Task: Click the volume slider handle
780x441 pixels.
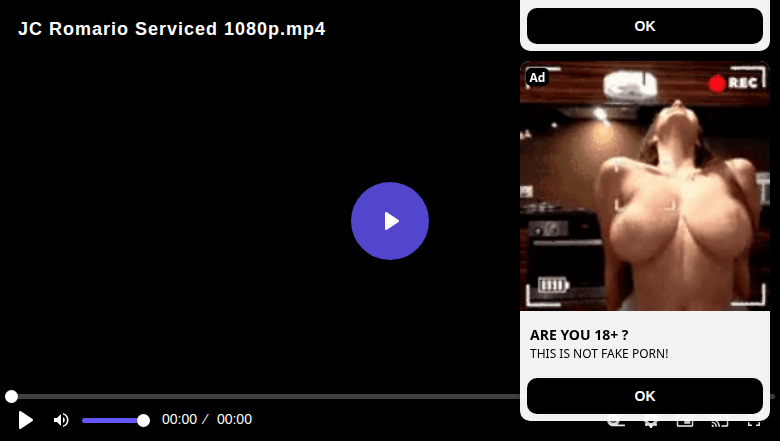Action: pos(143,421)
